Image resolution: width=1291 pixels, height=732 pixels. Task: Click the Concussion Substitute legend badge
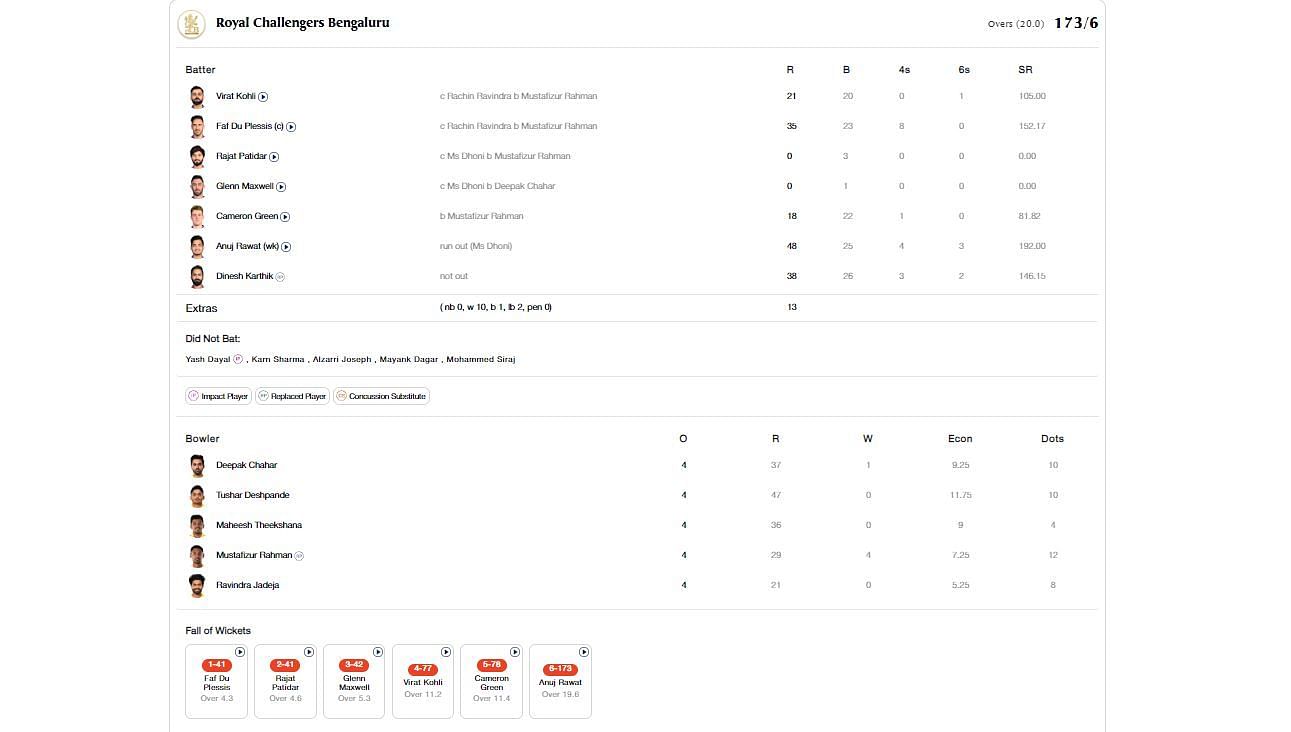pos(381,396)
